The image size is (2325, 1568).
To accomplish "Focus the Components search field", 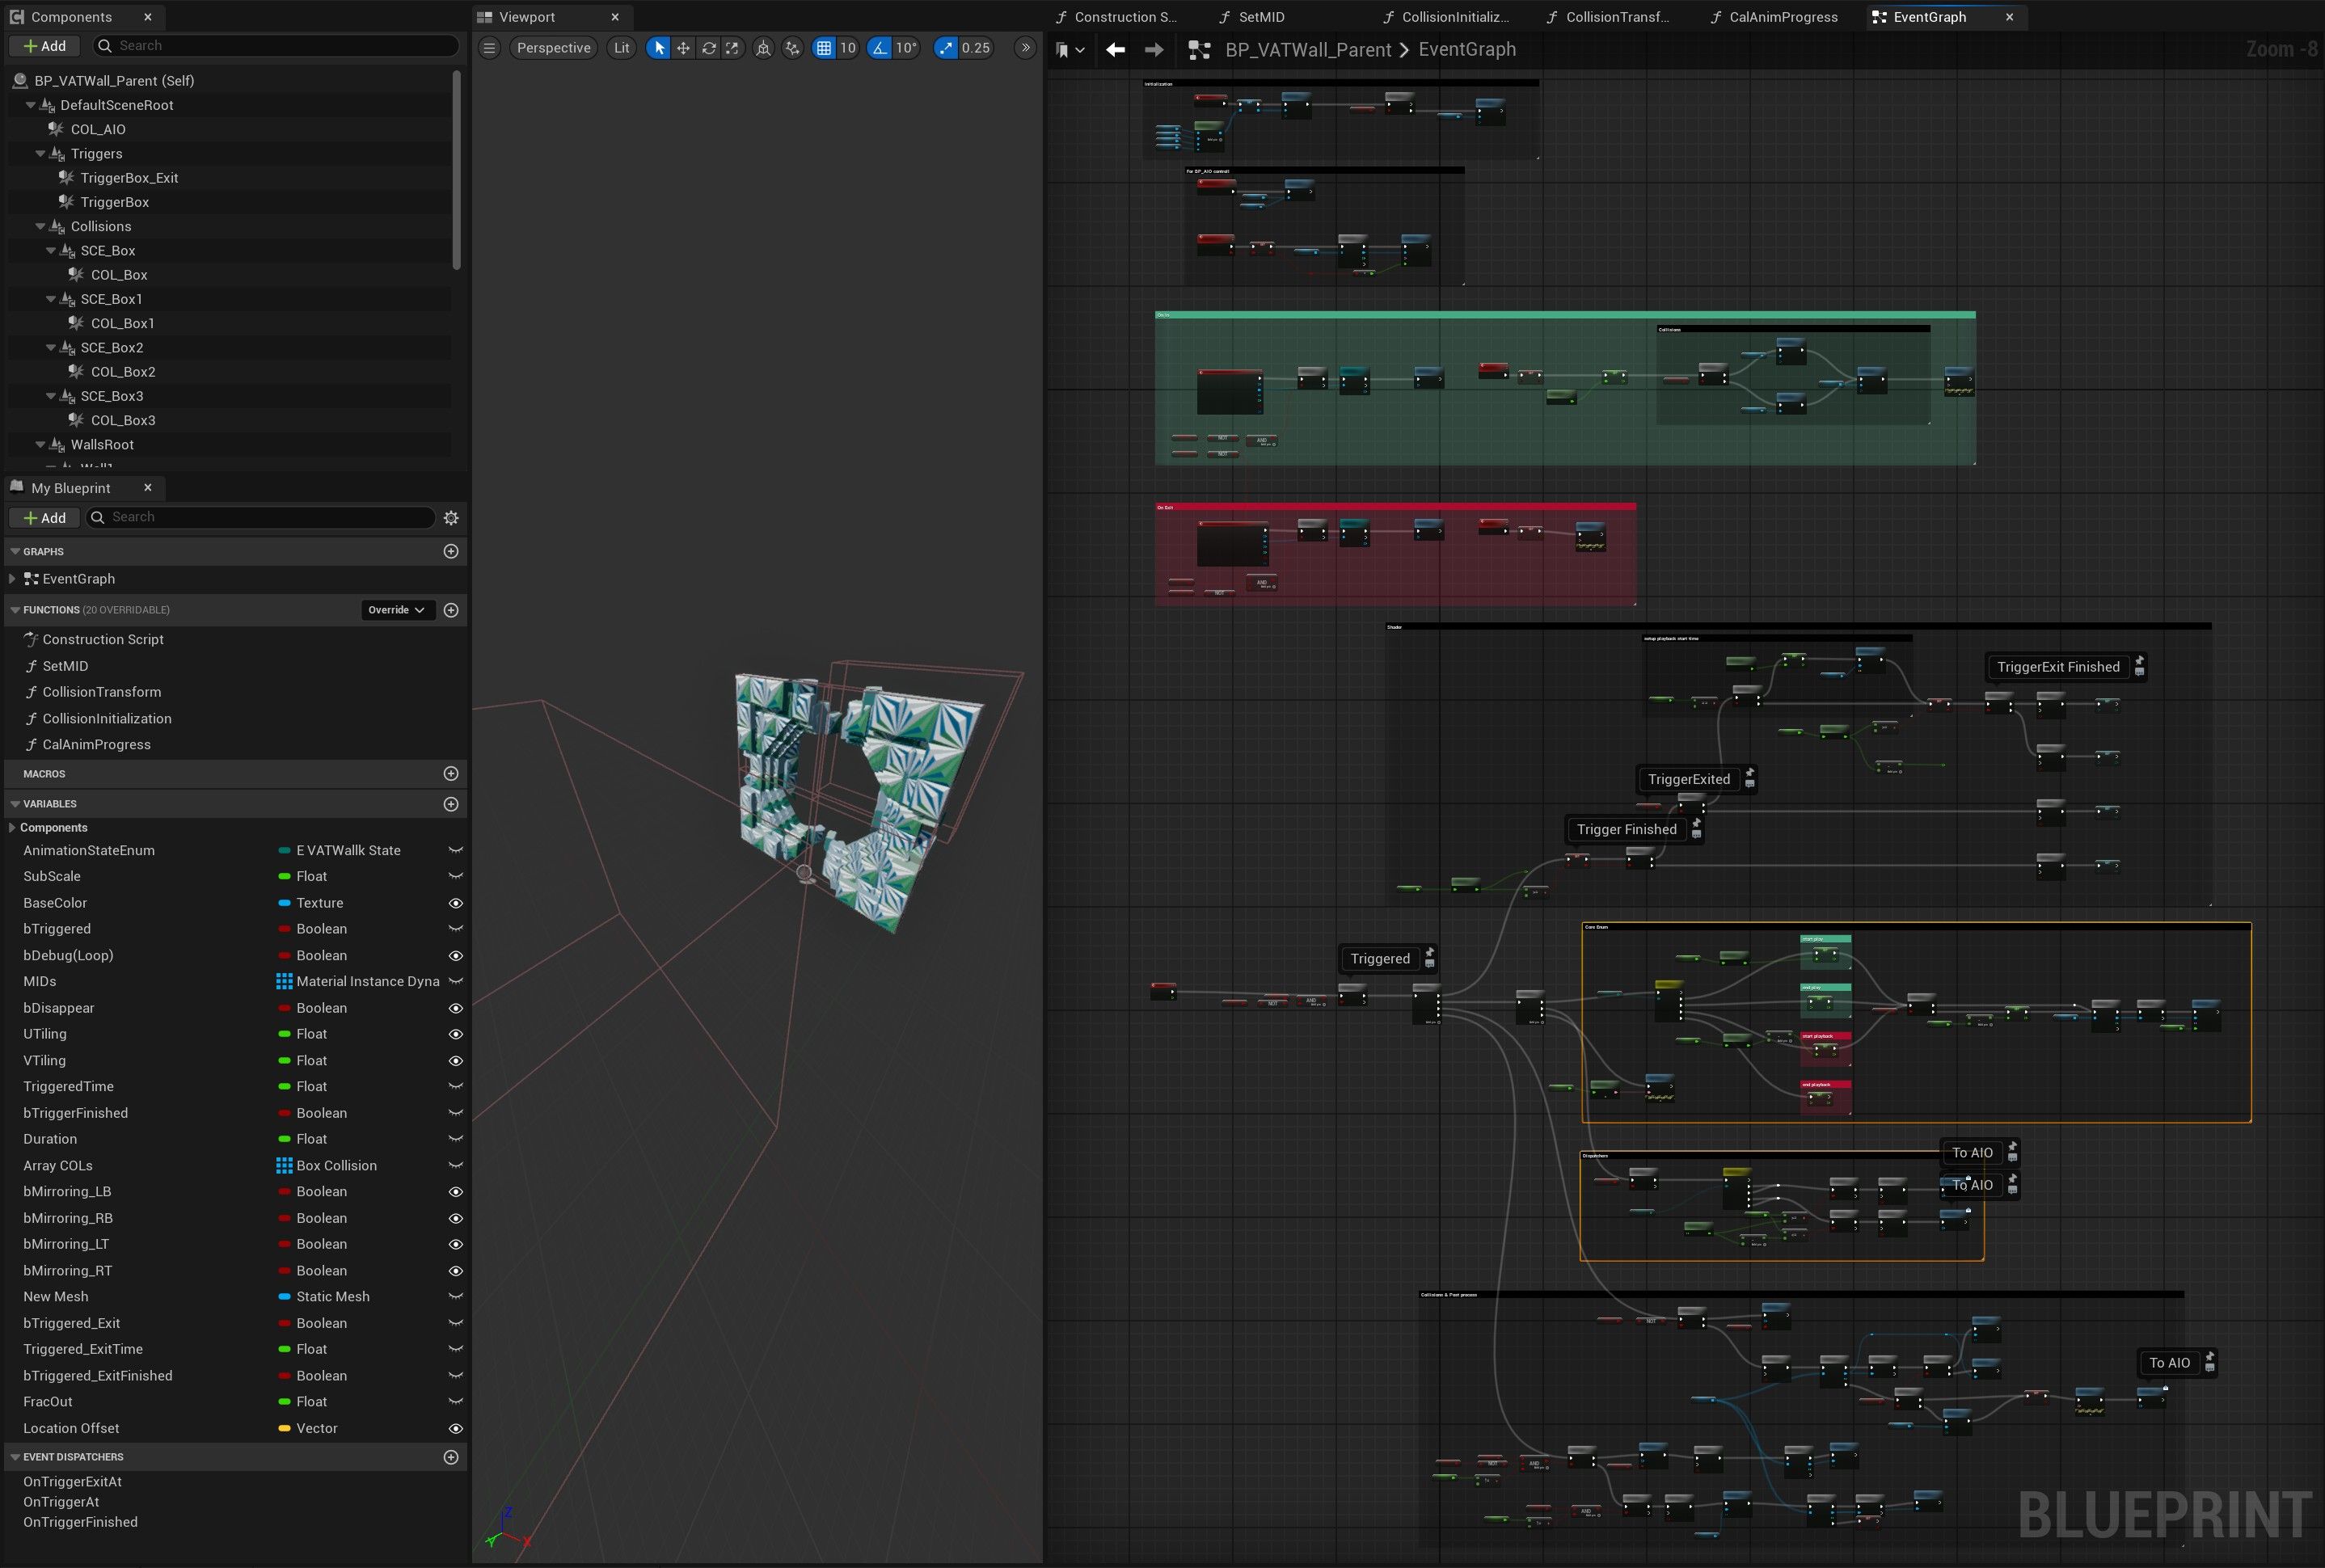I will (276, 46).
